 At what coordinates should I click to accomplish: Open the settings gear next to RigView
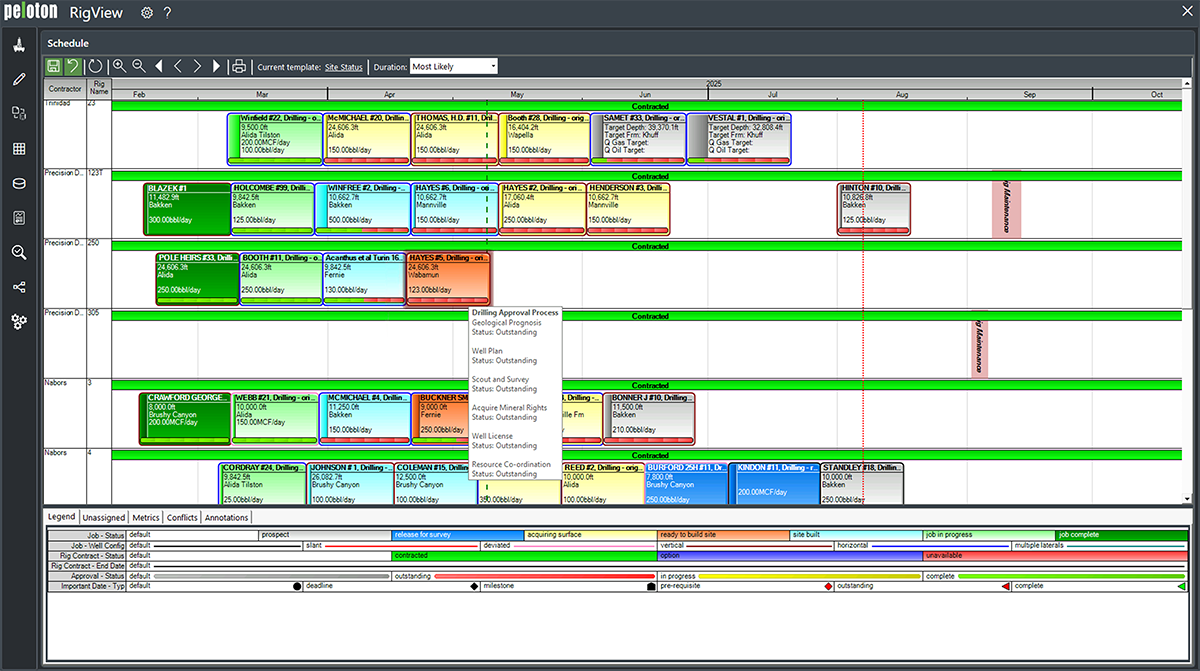146,13
